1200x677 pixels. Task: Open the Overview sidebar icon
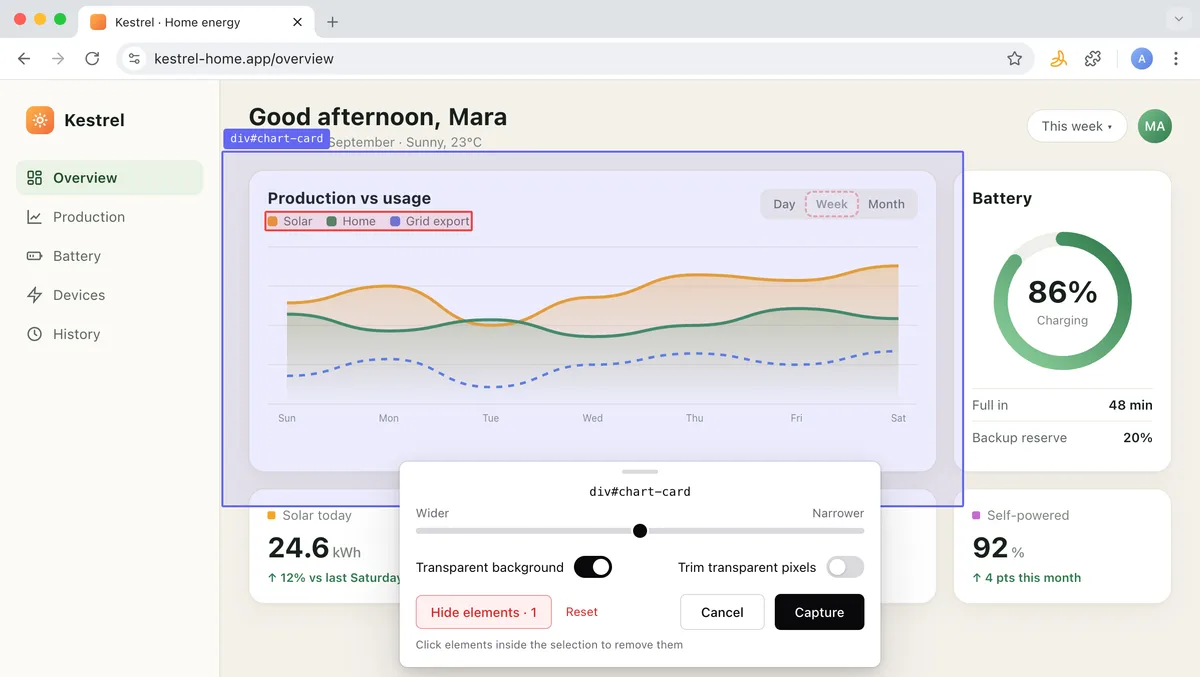35,178
